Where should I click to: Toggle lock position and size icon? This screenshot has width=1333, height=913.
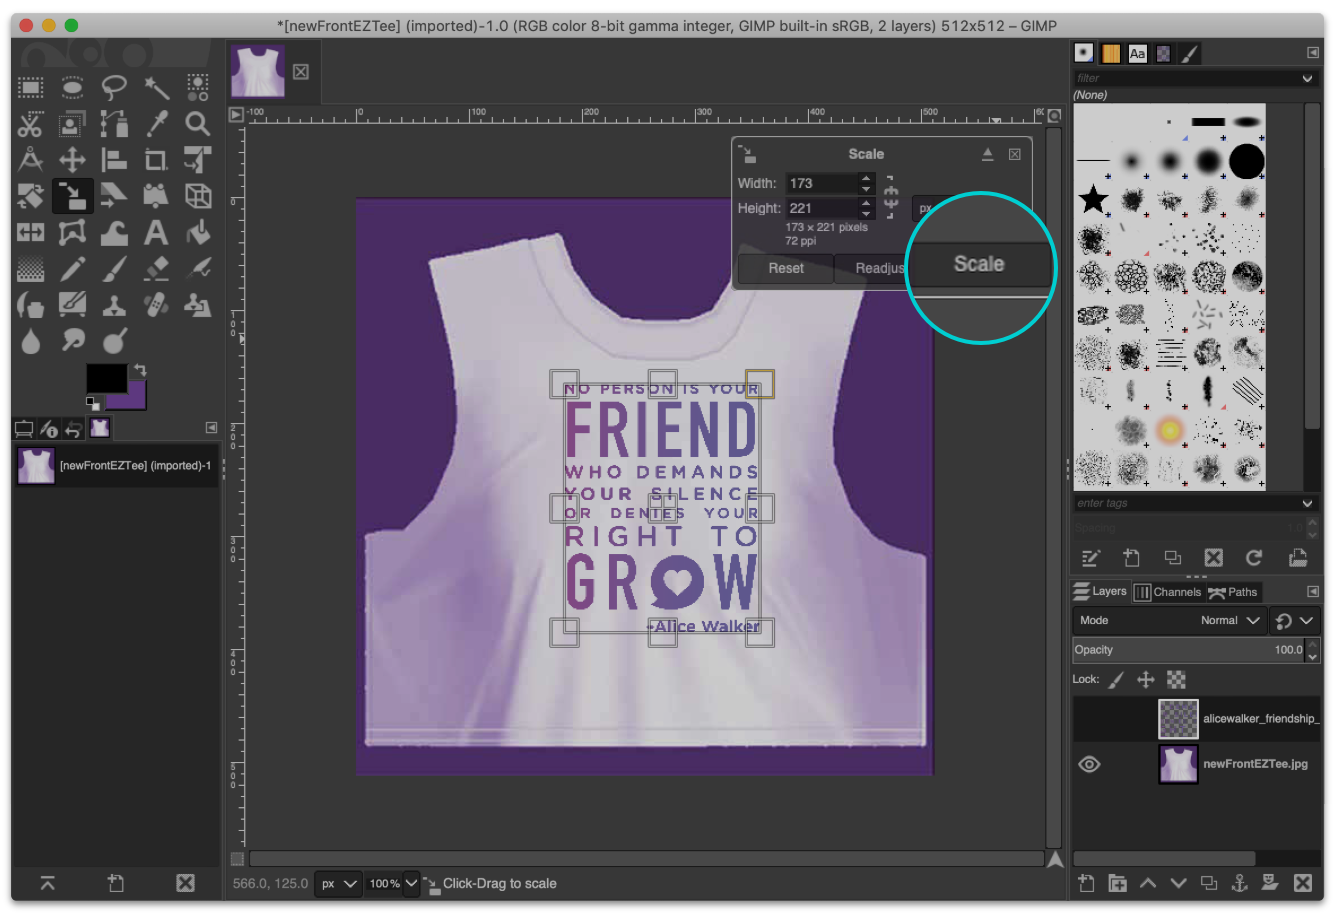1146,679
